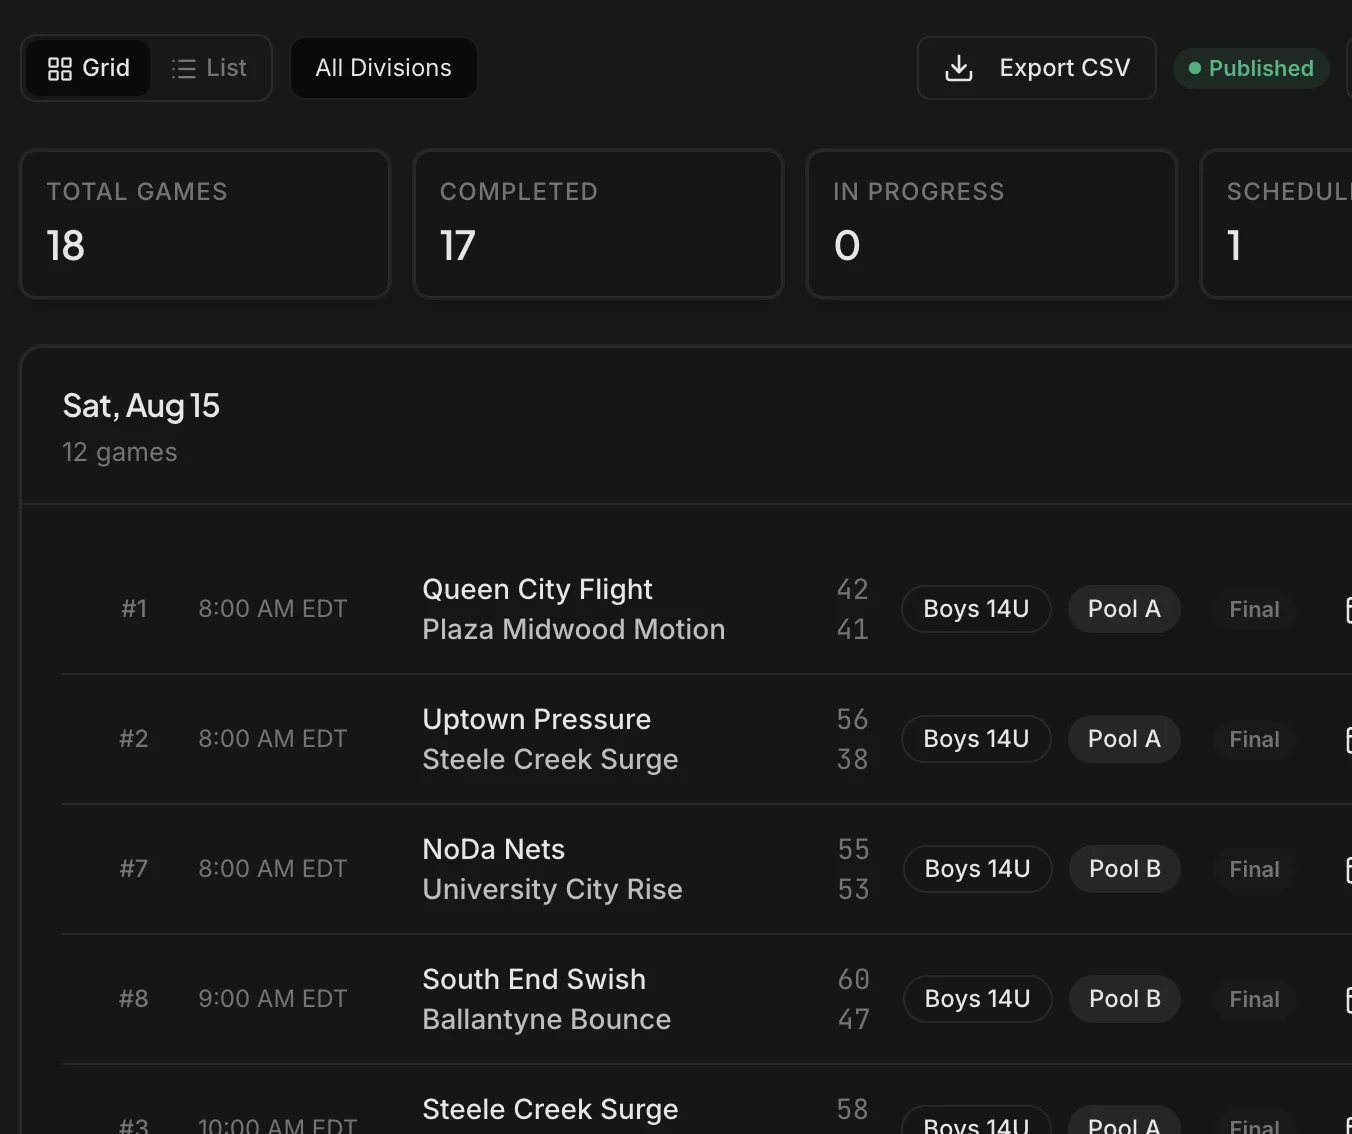Viewport: 1352px width, 1134px height.
Task: Click Pool B tag on game #8
Action: (x=1125, y=999)
